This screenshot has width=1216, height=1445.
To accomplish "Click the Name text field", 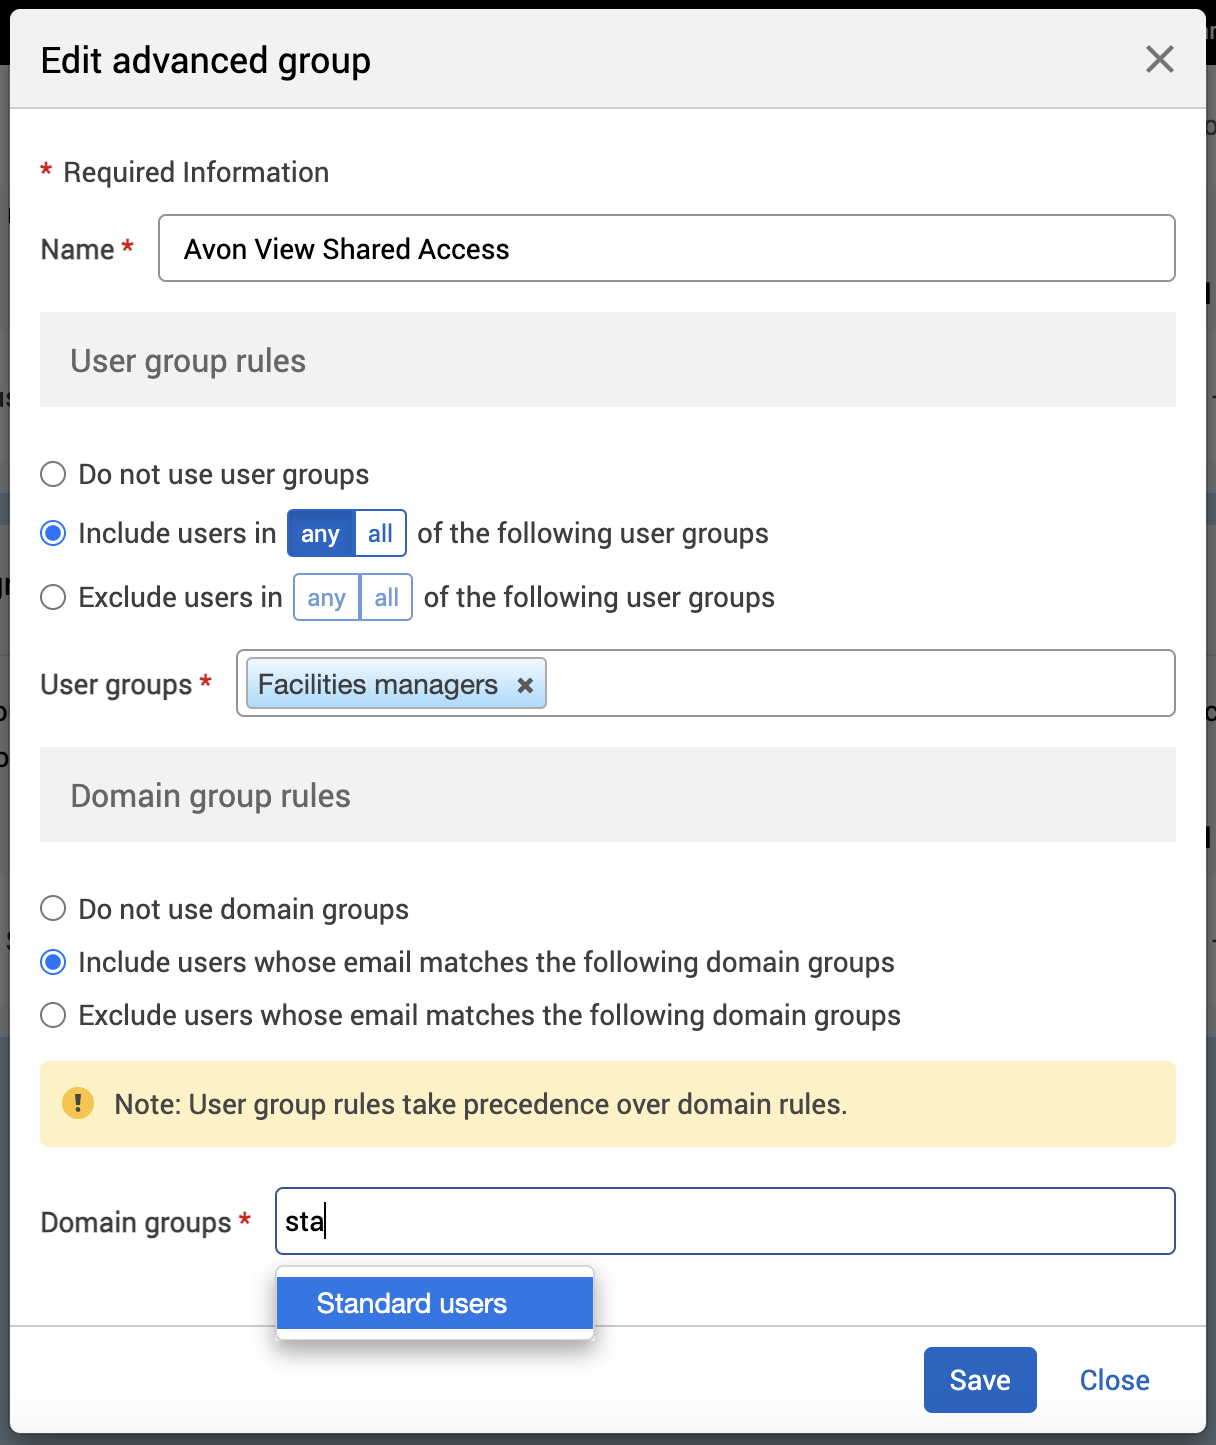I will [x=666, y=249].
